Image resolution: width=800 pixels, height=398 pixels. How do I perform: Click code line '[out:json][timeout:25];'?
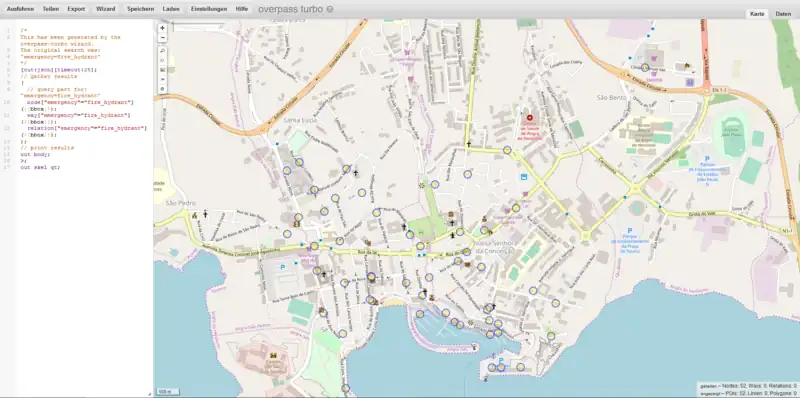point(58,70)
